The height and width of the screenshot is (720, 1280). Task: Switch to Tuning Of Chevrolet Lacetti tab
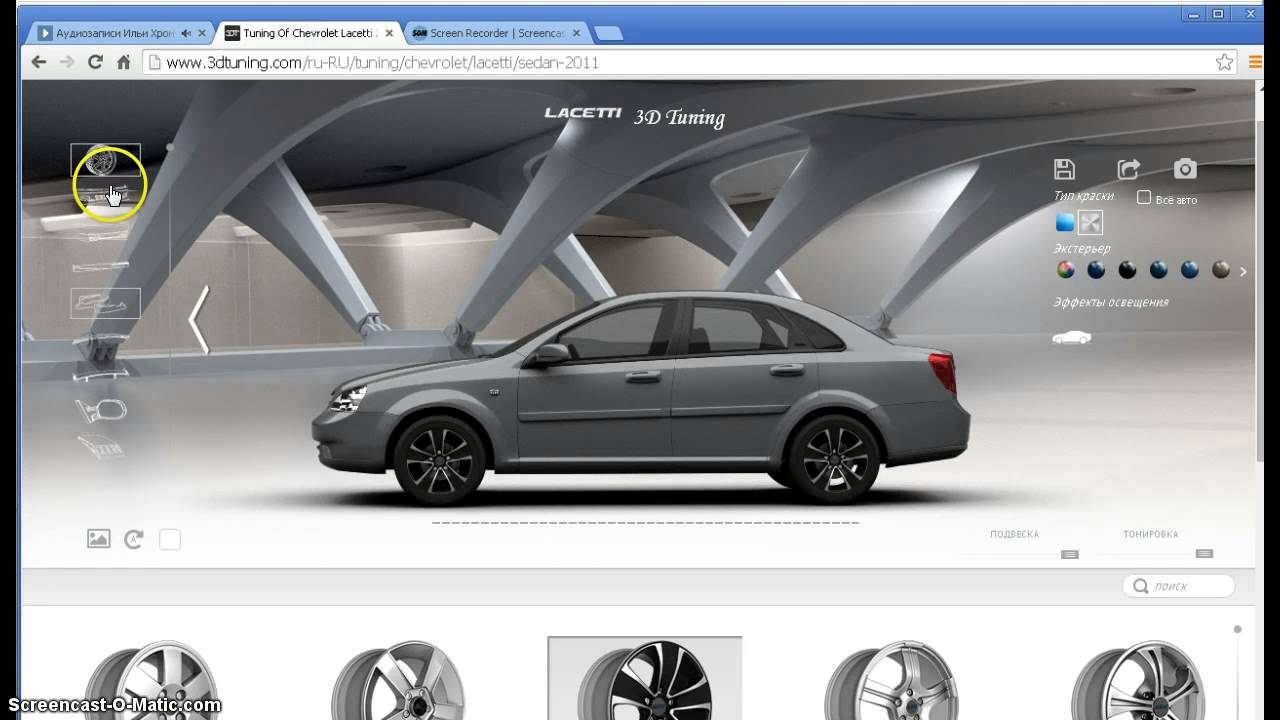point(306,33)
